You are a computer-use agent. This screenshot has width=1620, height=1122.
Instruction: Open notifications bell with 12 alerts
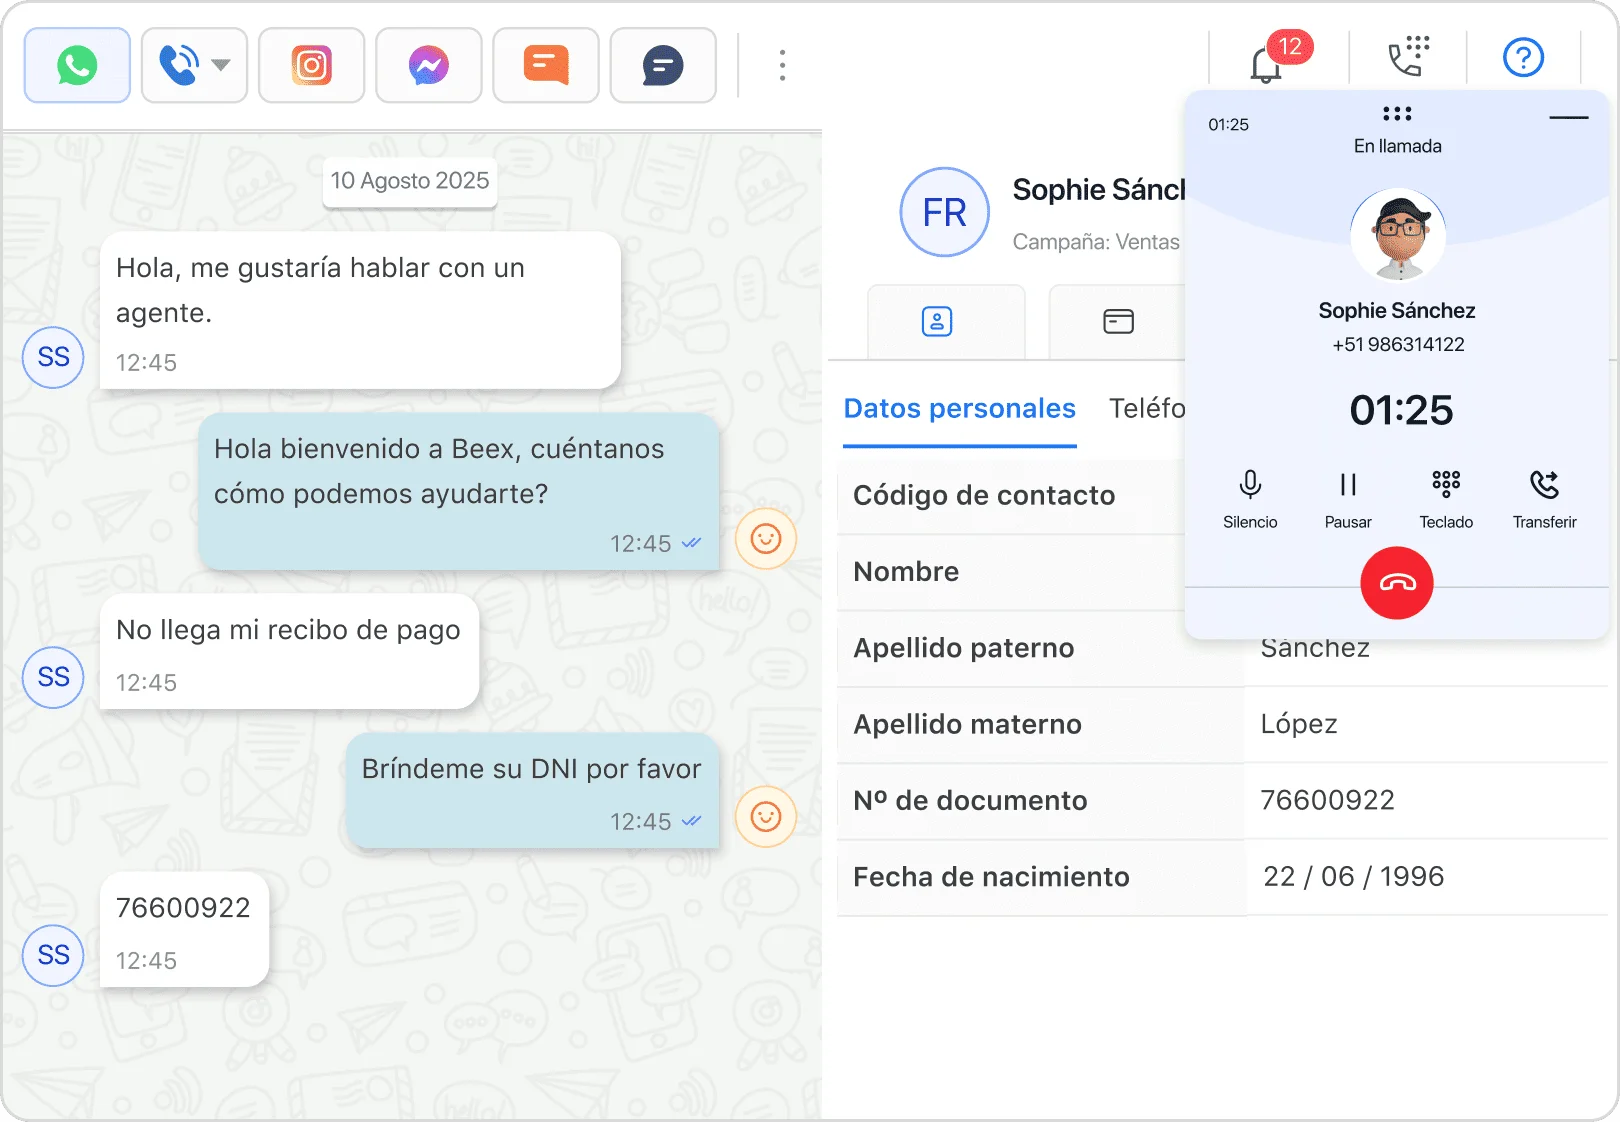coord(1268,64)
